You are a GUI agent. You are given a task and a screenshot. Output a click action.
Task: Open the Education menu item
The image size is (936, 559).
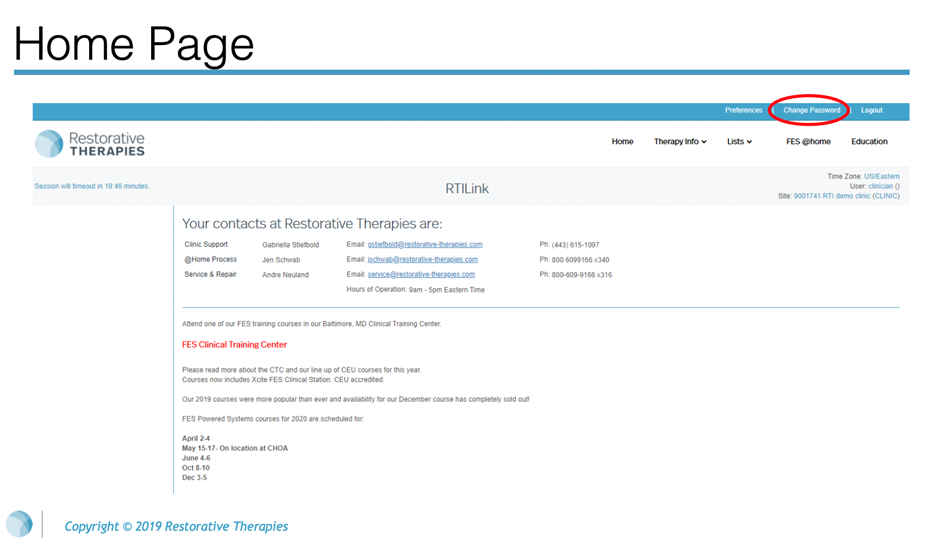[869, 142]
